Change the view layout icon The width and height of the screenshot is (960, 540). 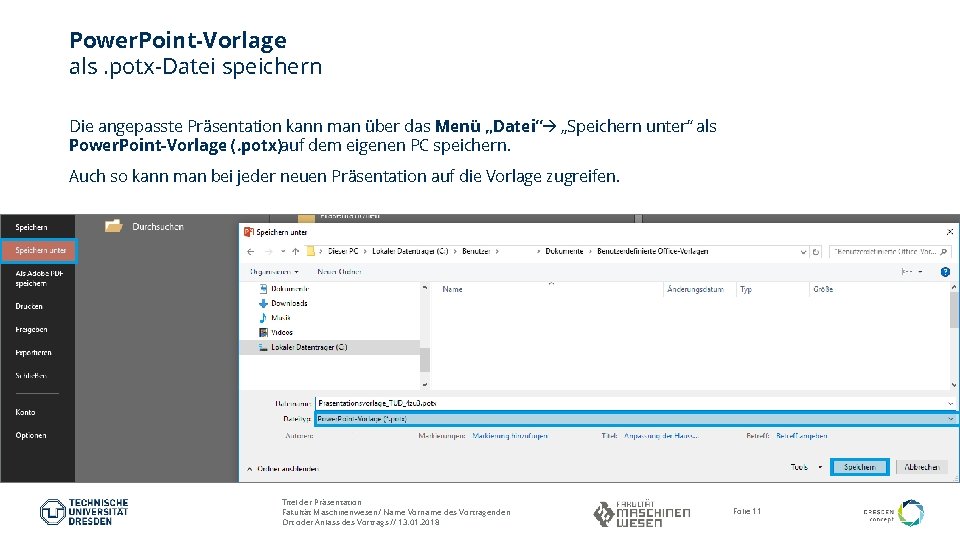pos(907,271)
